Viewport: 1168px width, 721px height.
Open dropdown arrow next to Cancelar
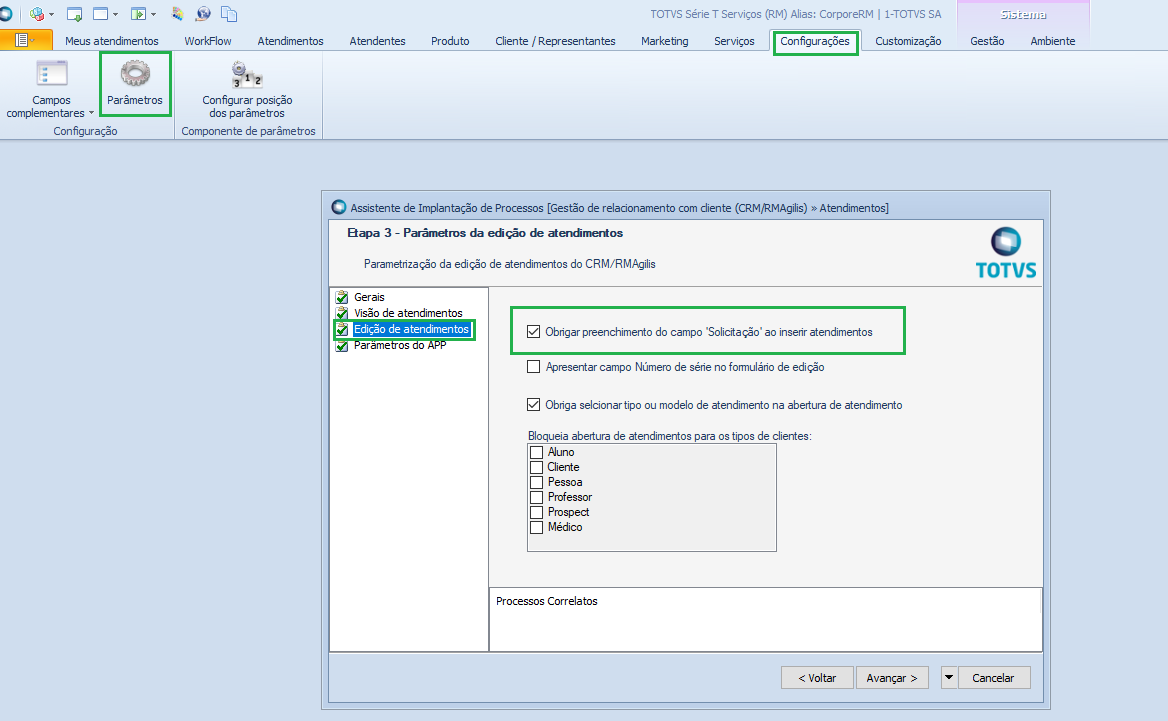[949, 678]
